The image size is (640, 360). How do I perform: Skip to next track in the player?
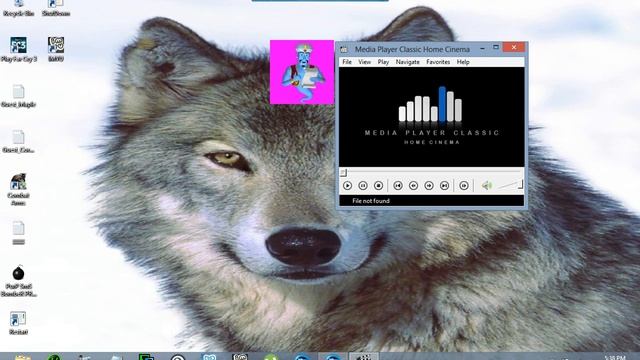(x=444, y=186)
